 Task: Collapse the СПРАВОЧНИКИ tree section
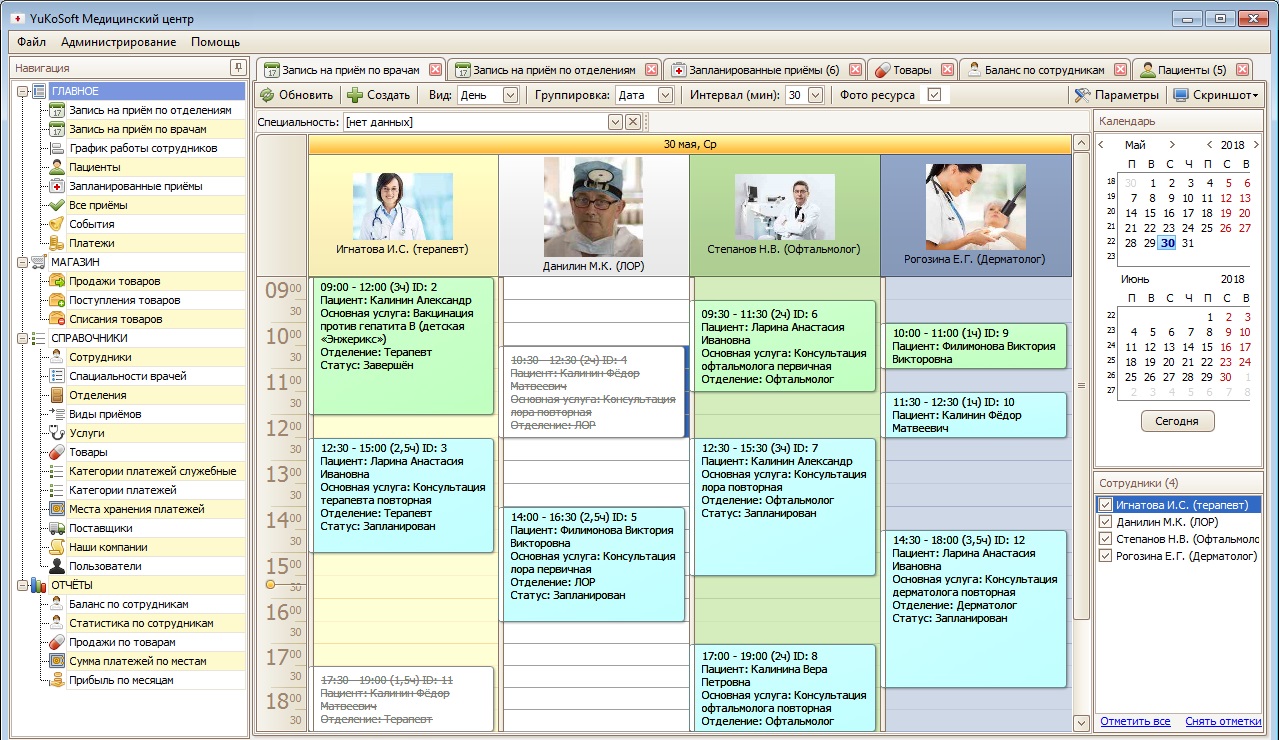coord(23,338)
